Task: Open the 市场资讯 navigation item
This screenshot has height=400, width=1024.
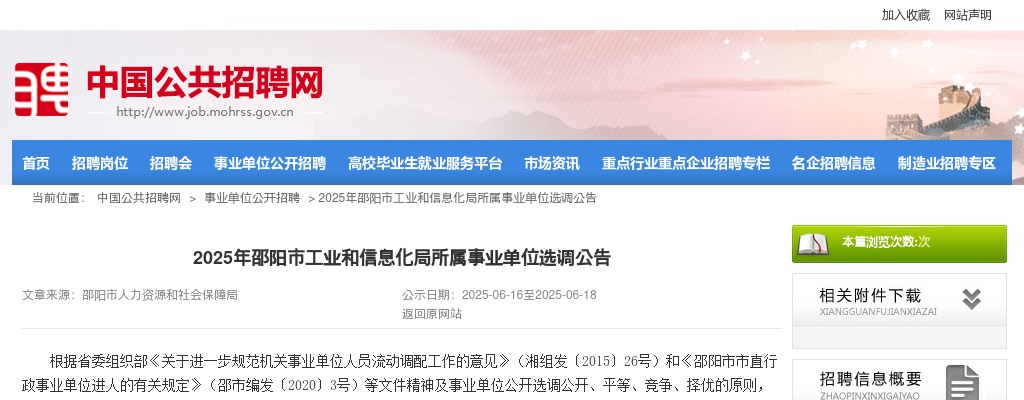Action: click(x=552, y=163)
